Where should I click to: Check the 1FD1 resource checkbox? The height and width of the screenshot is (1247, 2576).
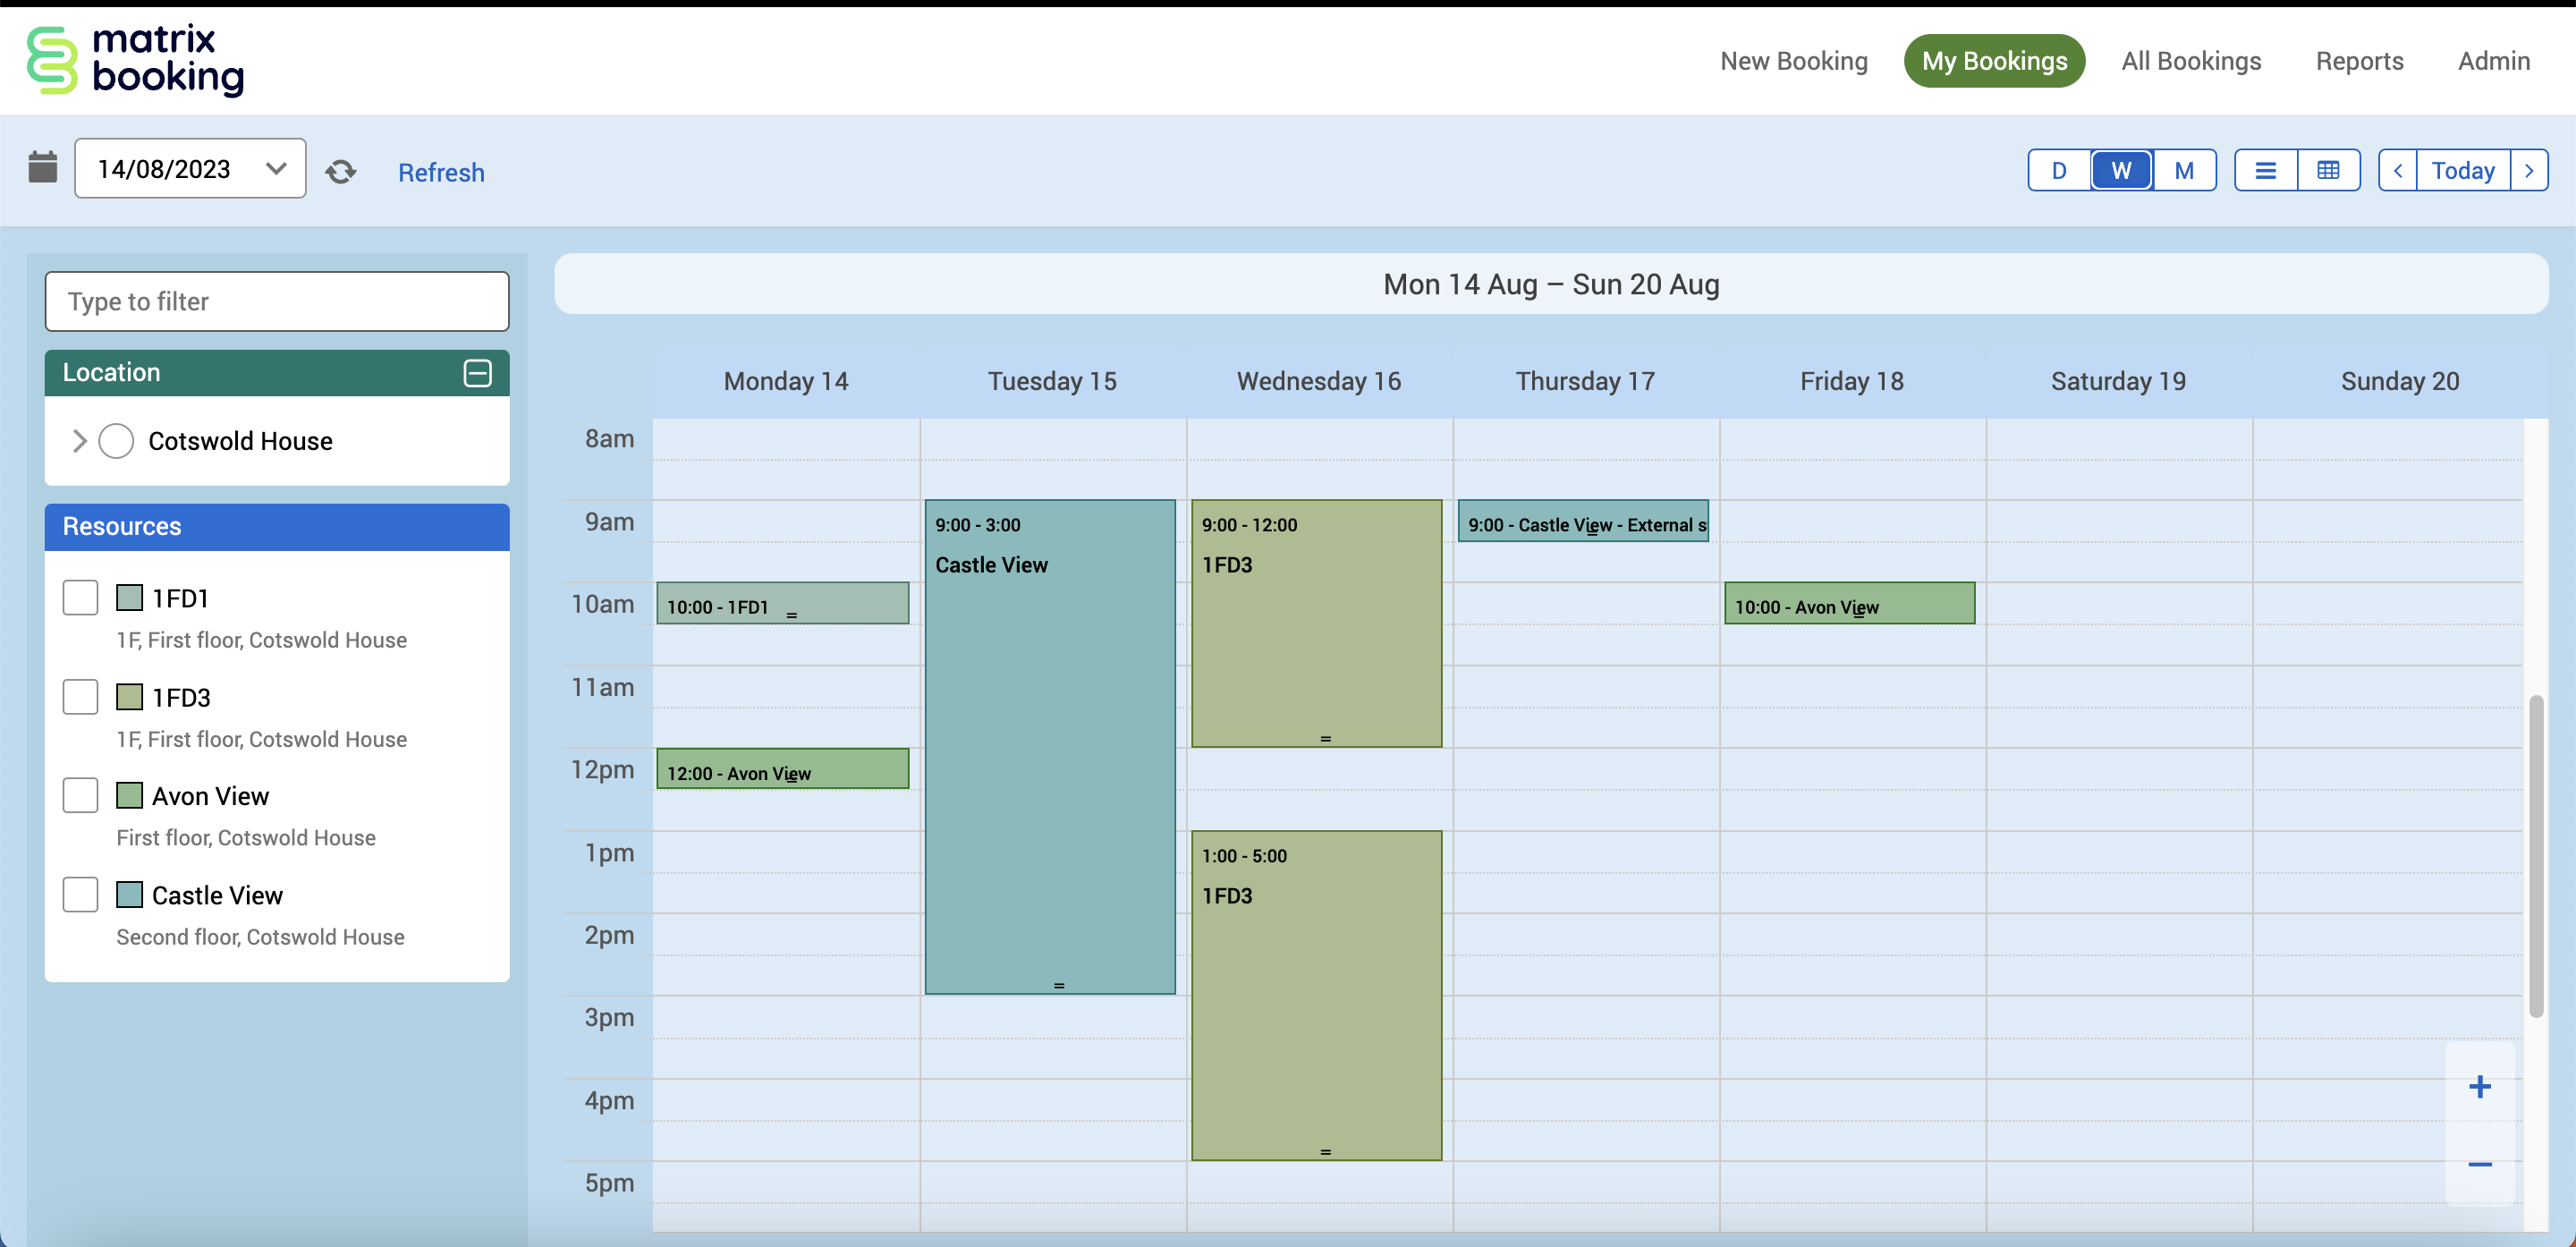pyautogui.click(x=80, y=598)
